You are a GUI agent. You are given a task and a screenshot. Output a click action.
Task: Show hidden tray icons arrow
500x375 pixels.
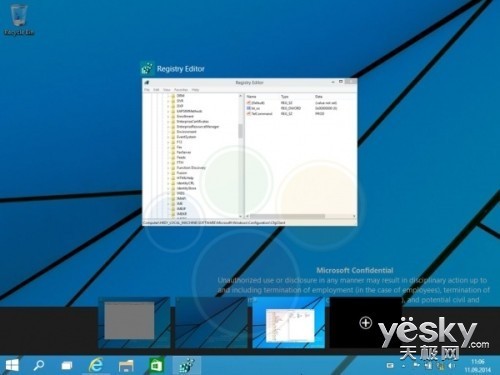pyautogui.click(x=404, y=366)
